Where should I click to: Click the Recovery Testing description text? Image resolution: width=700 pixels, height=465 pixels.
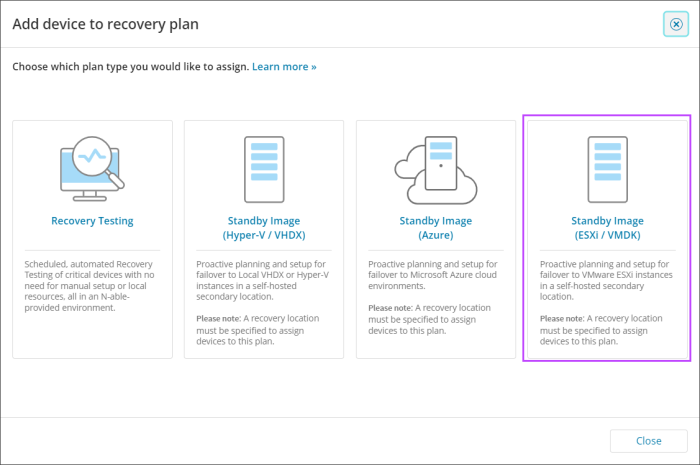[92, 286]
